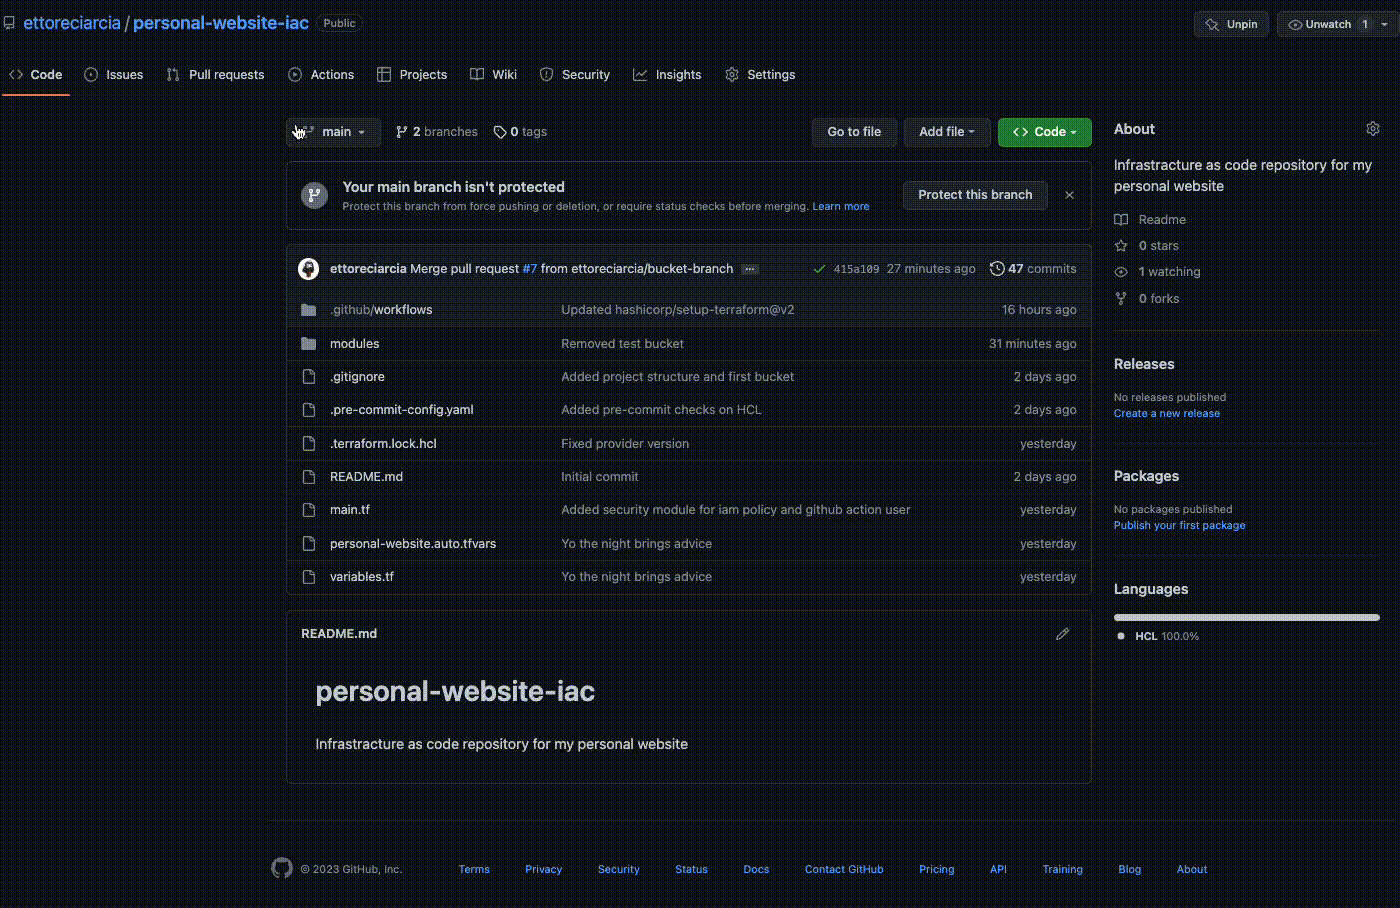Open the .gitignore file
Viewport: 1400px width, 908px height.
pos(357,377)
